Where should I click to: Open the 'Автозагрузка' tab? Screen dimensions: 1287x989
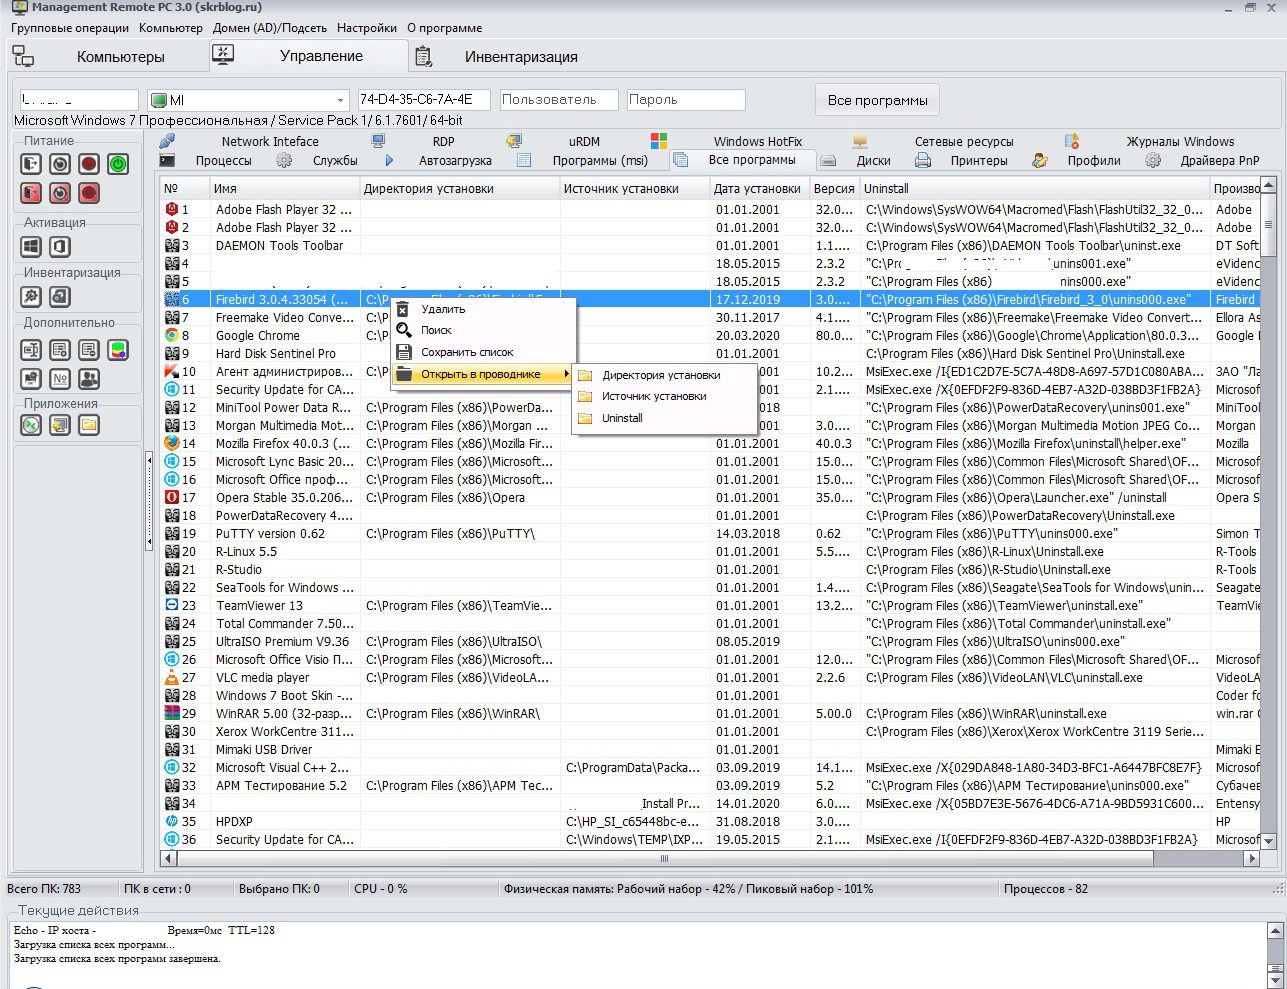pyautogui.click(x=443, y=160)
